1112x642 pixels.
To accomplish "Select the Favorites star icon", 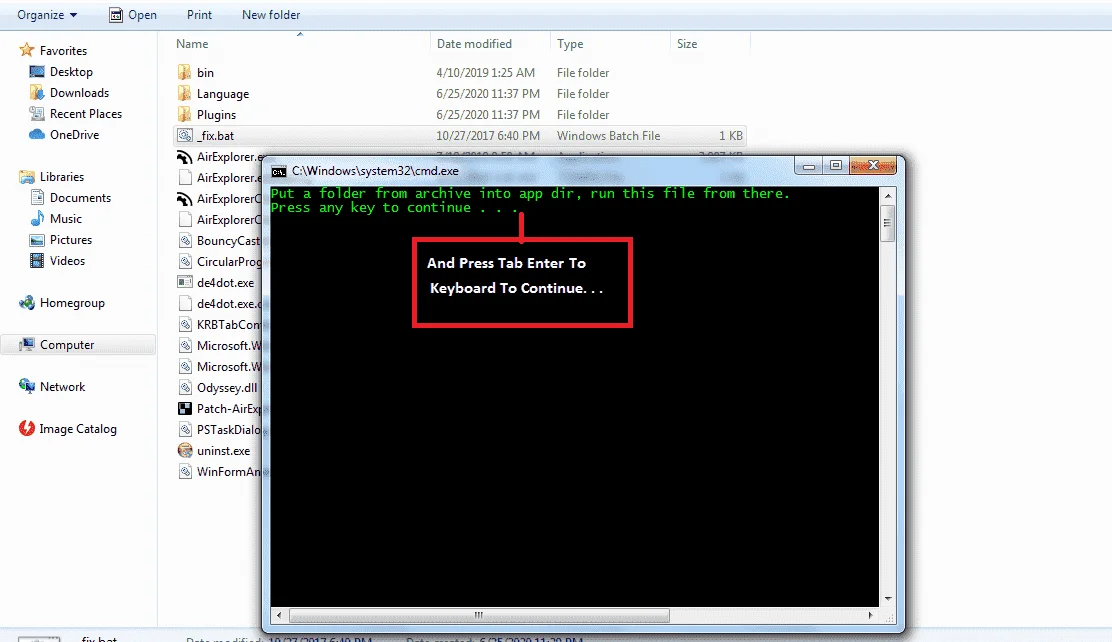I will click(27, 50).
